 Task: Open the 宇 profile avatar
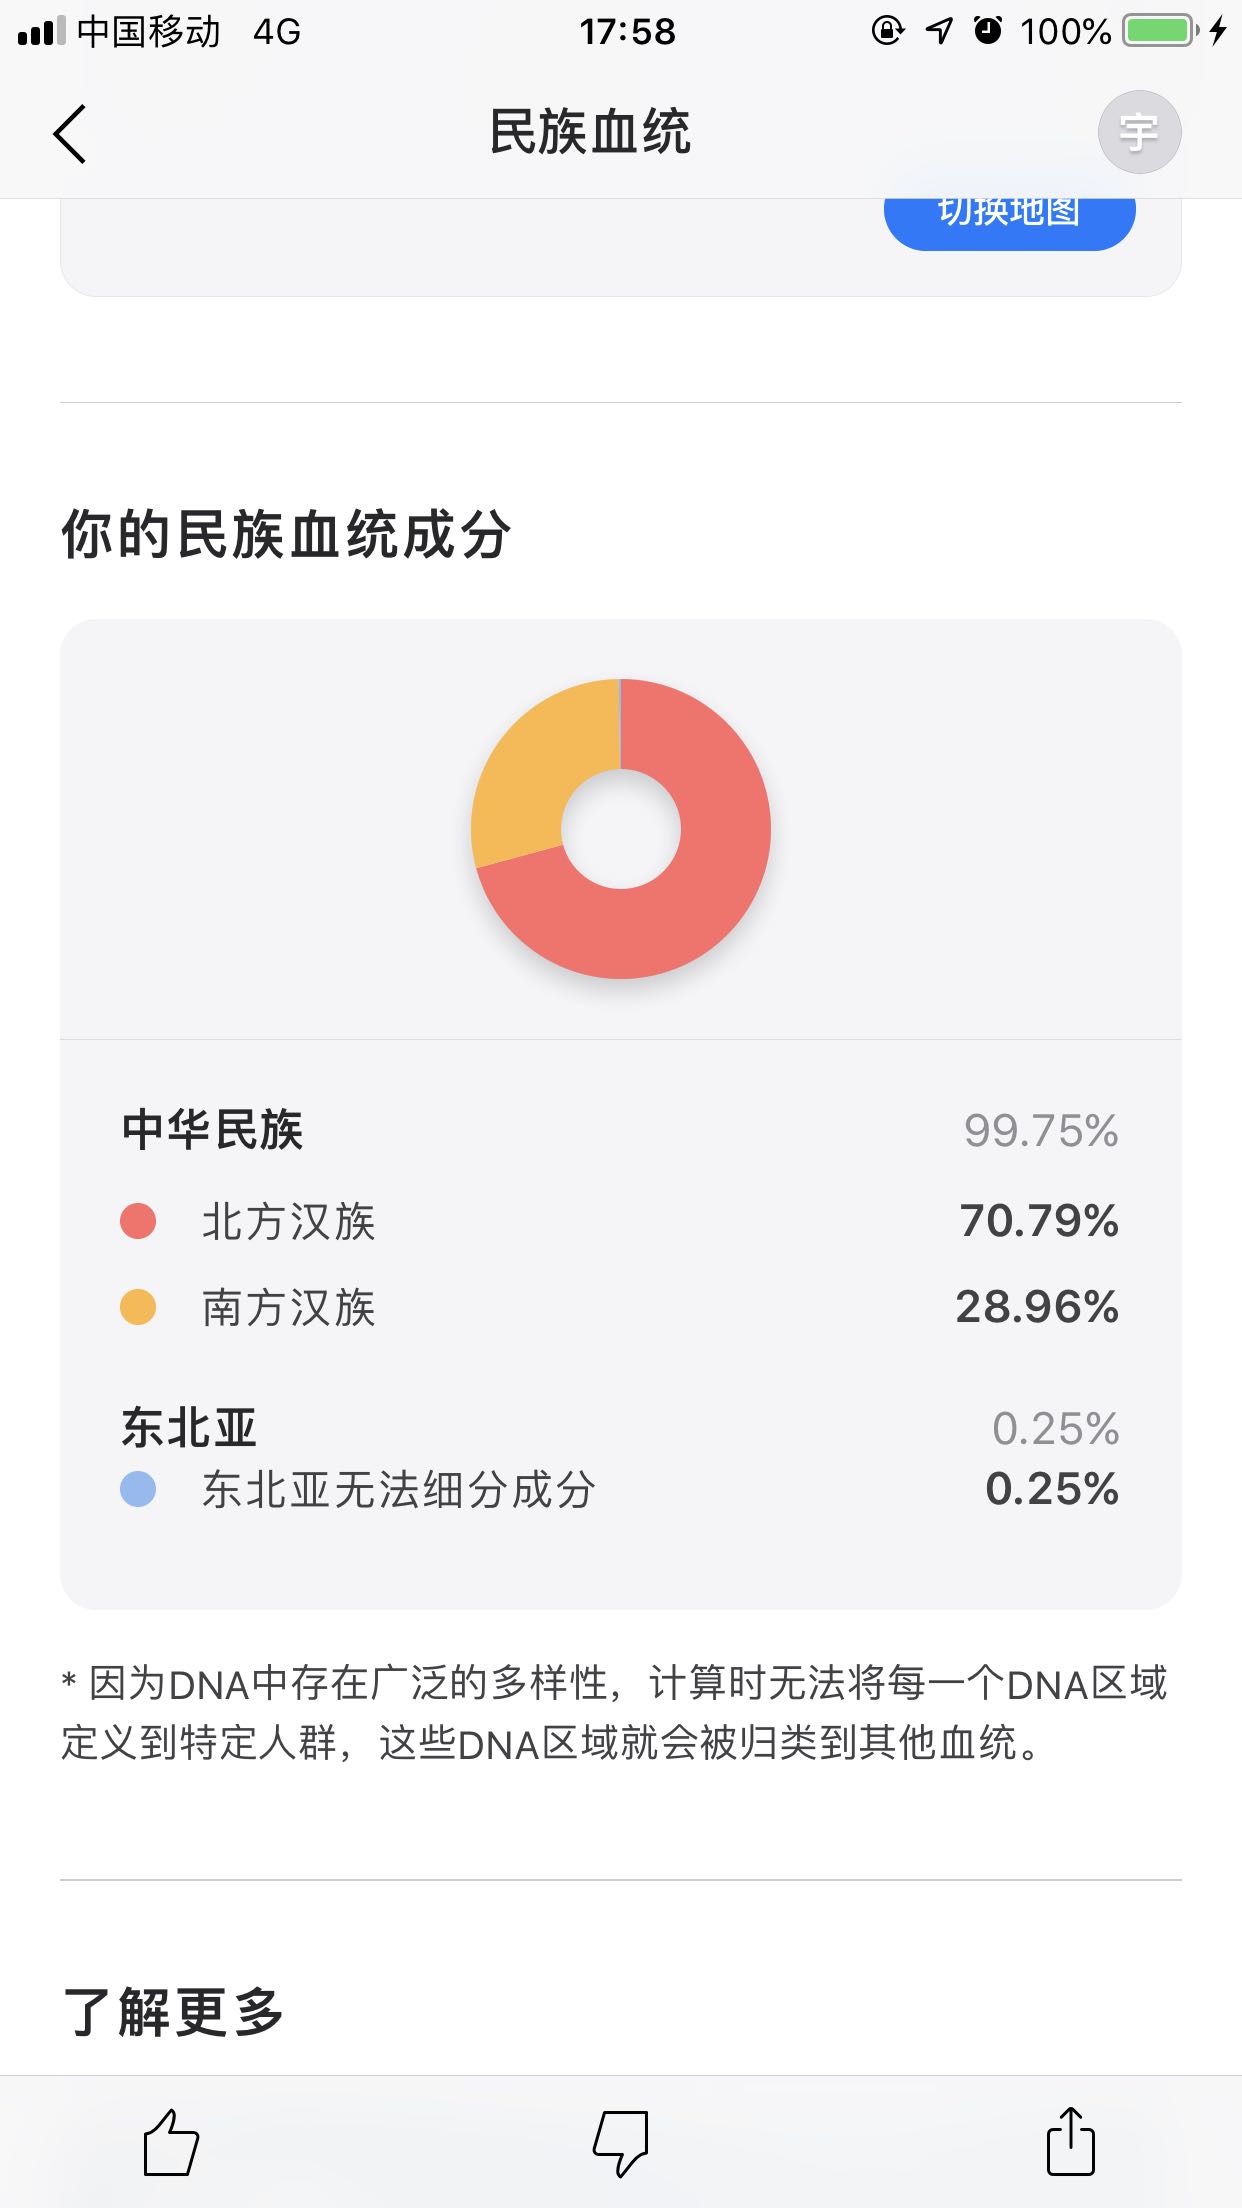coord(1139,132)
